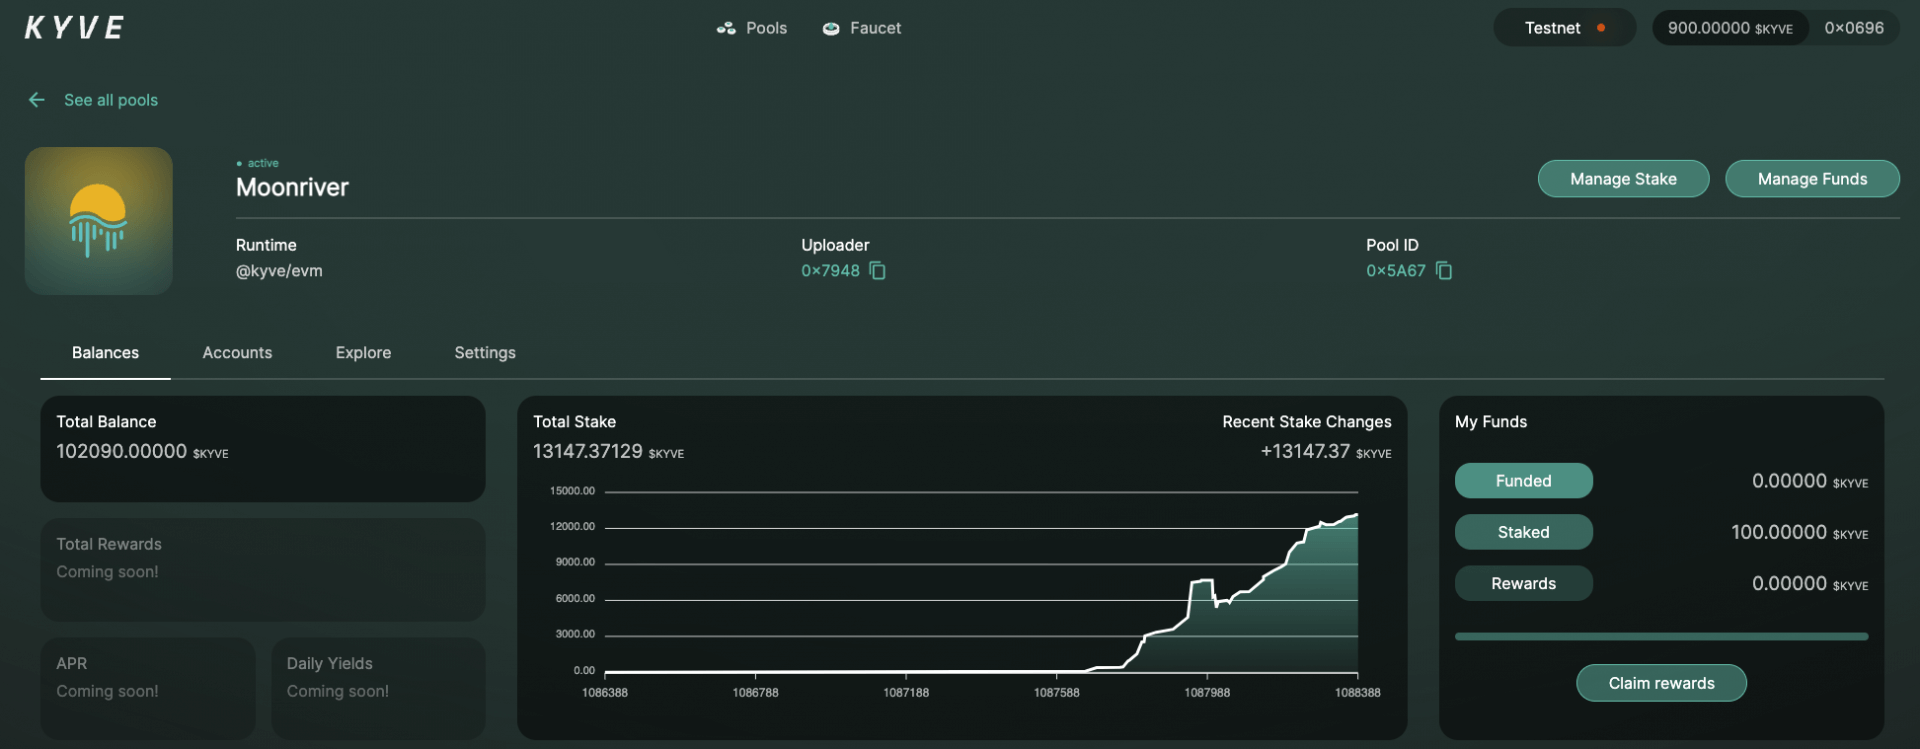
Task: Open the 0x0696 wallet account menu
Action: click(1853, 28)
